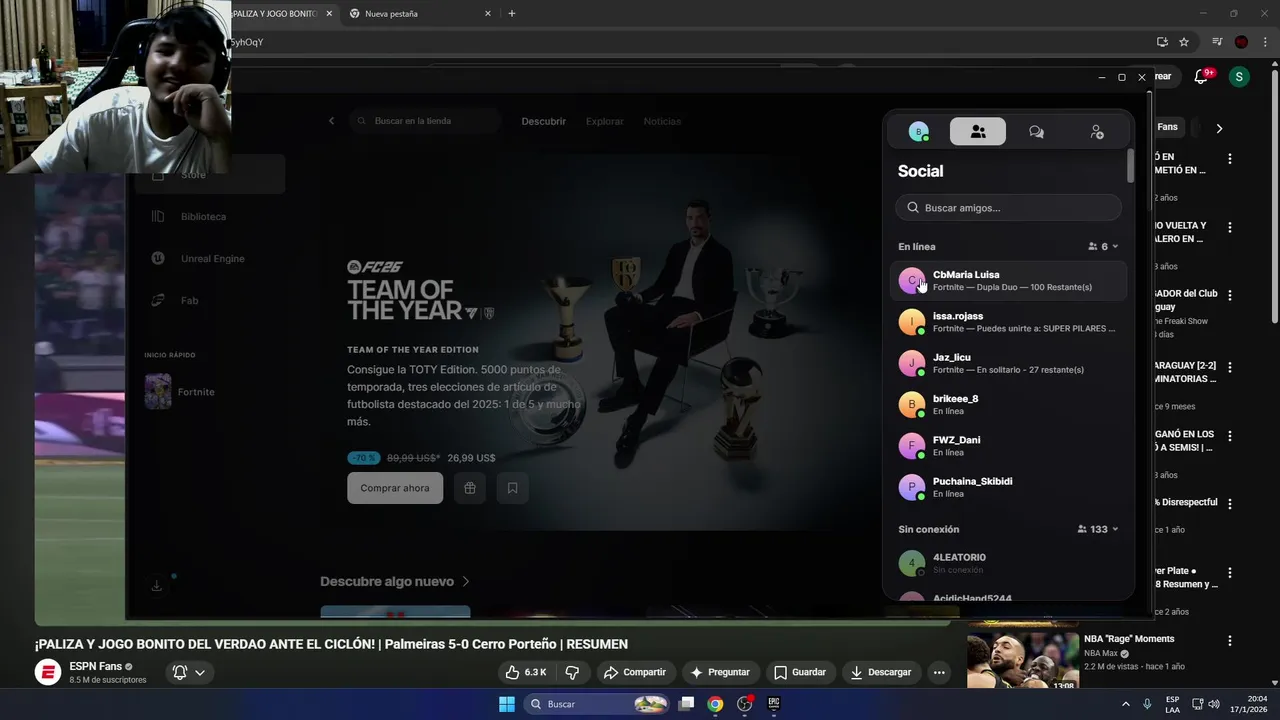Open the YouTube account avatar S
Image resolution: width=1280 pixels, height=720 pixels.
click(x=1239, y=76)
